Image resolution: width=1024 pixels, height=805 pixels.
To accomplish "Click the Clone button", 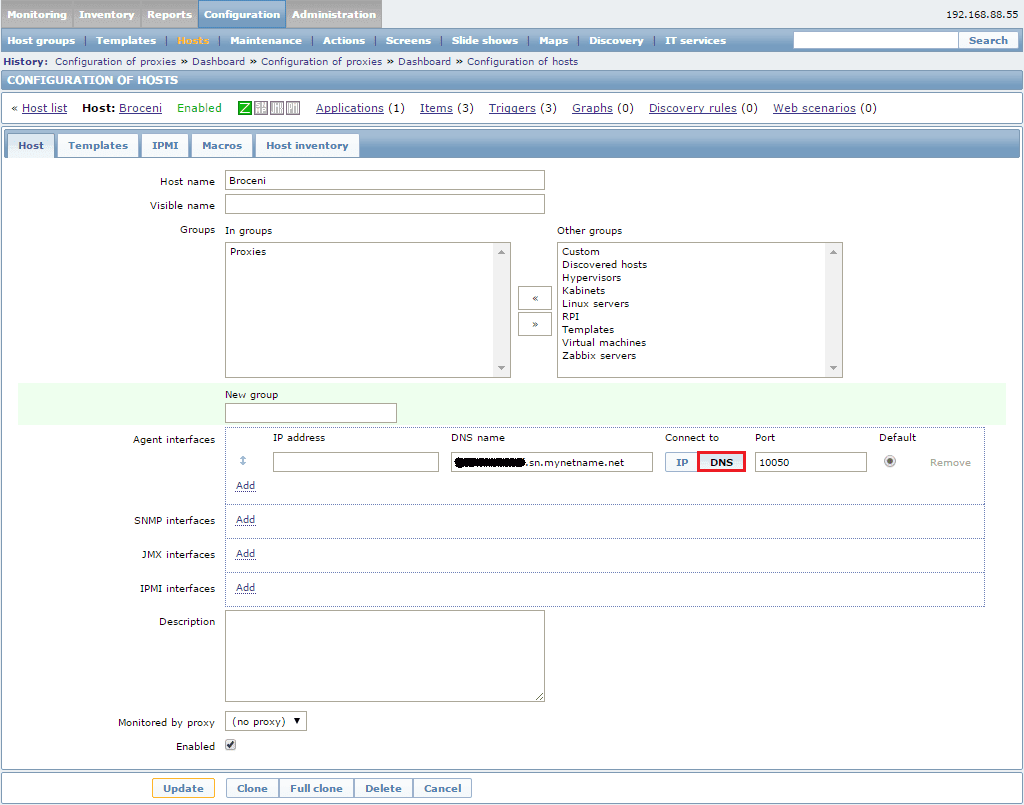I will [252, 788].
